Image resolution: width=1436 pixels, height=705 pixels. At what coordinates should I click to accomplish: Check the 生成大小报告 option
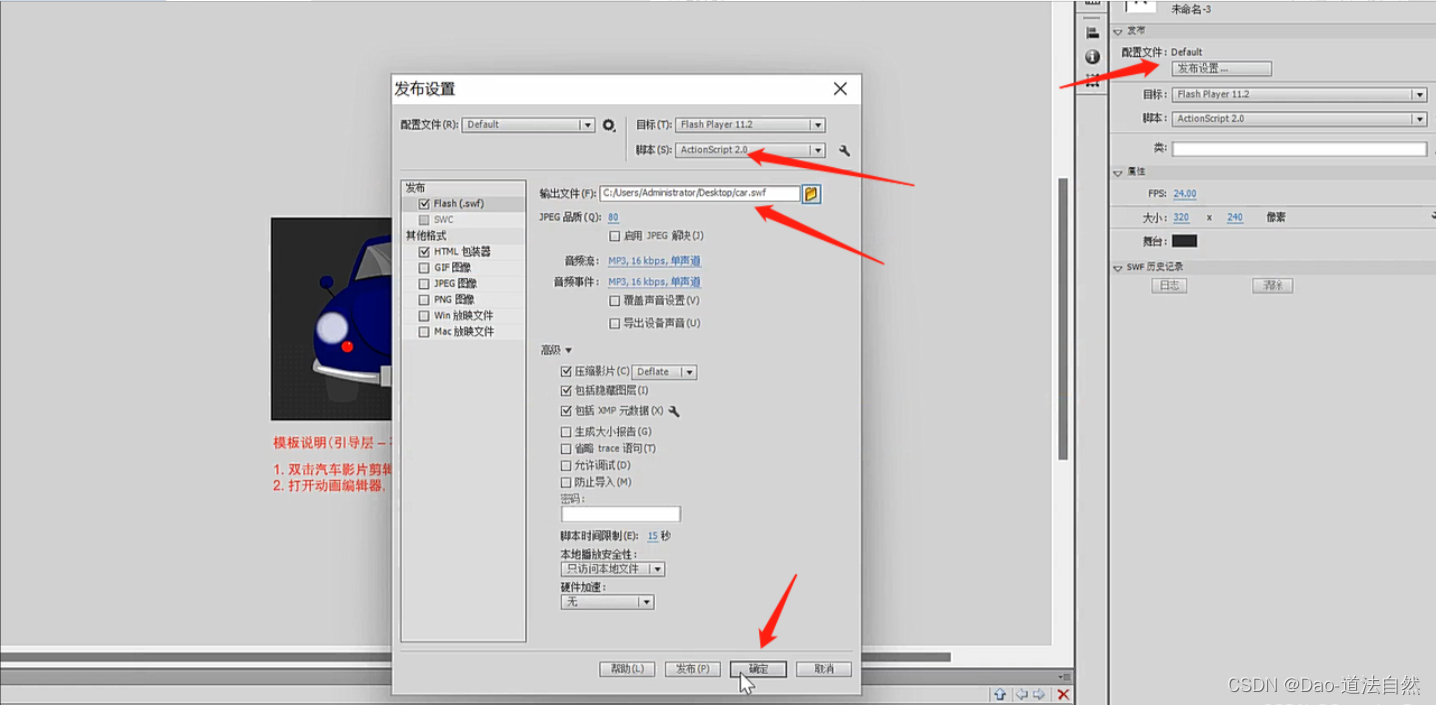[x=566, y=429]
